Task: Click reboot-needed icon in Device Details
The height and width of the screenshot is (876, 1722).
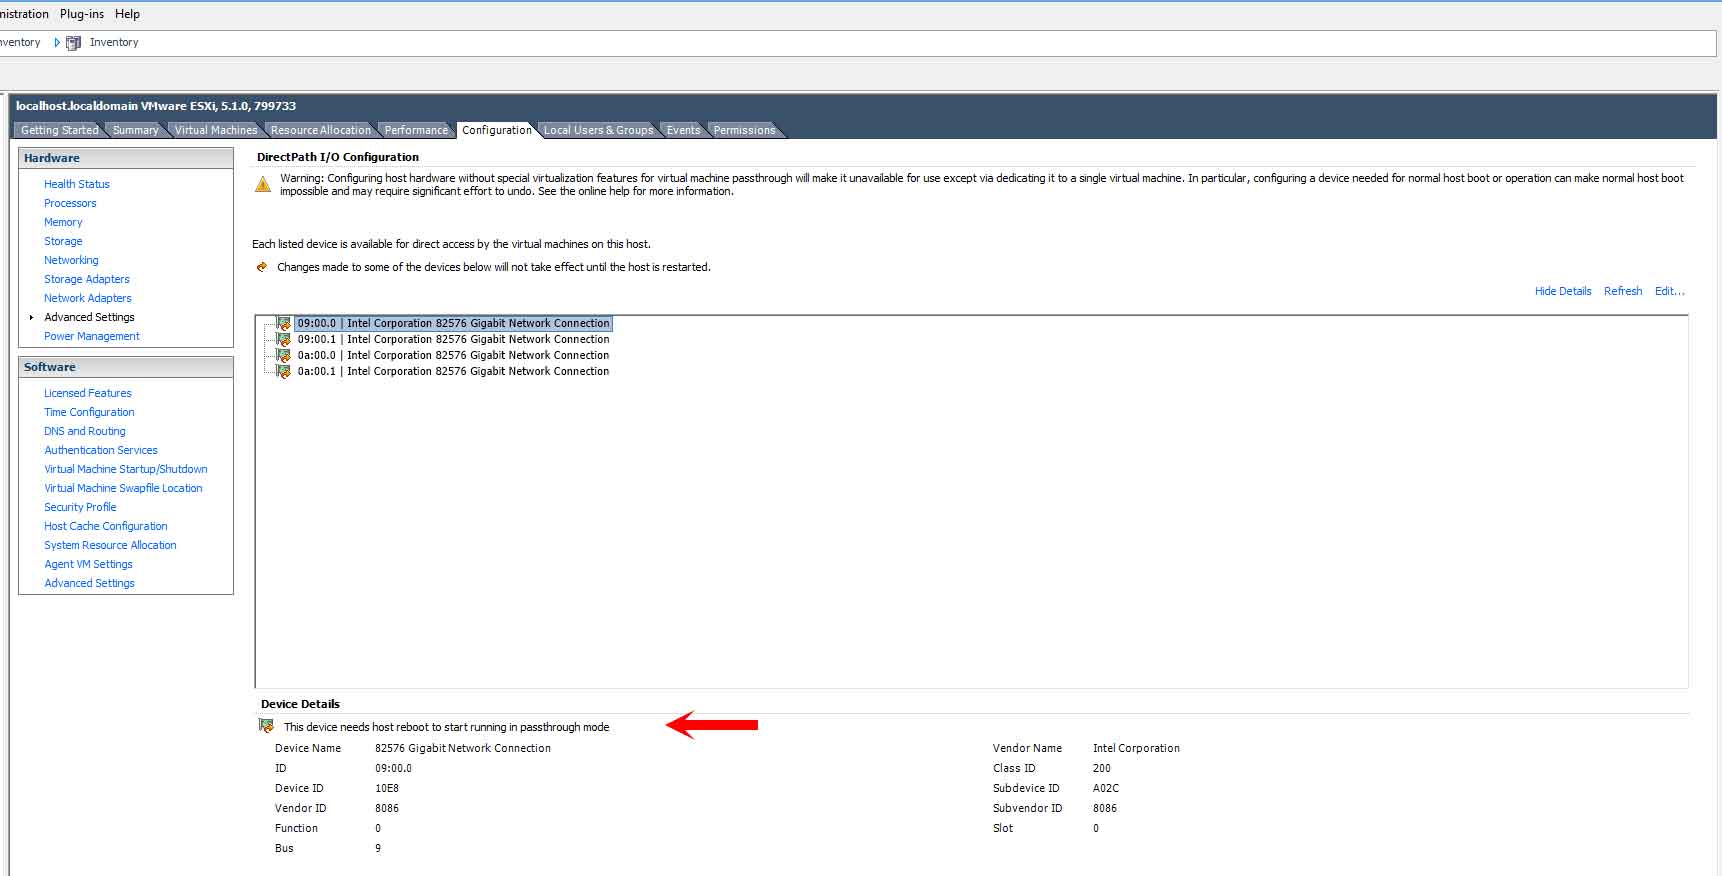Action: point(266,726)
